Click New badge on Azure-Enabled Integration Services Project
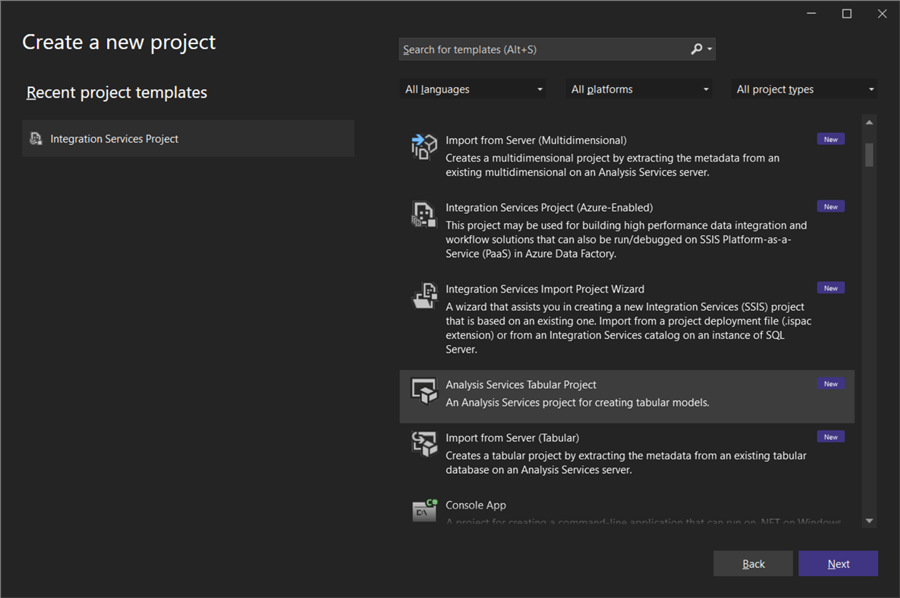Viewport: 900px width, 598px height. pyautogui.click(x=831, y=207)
